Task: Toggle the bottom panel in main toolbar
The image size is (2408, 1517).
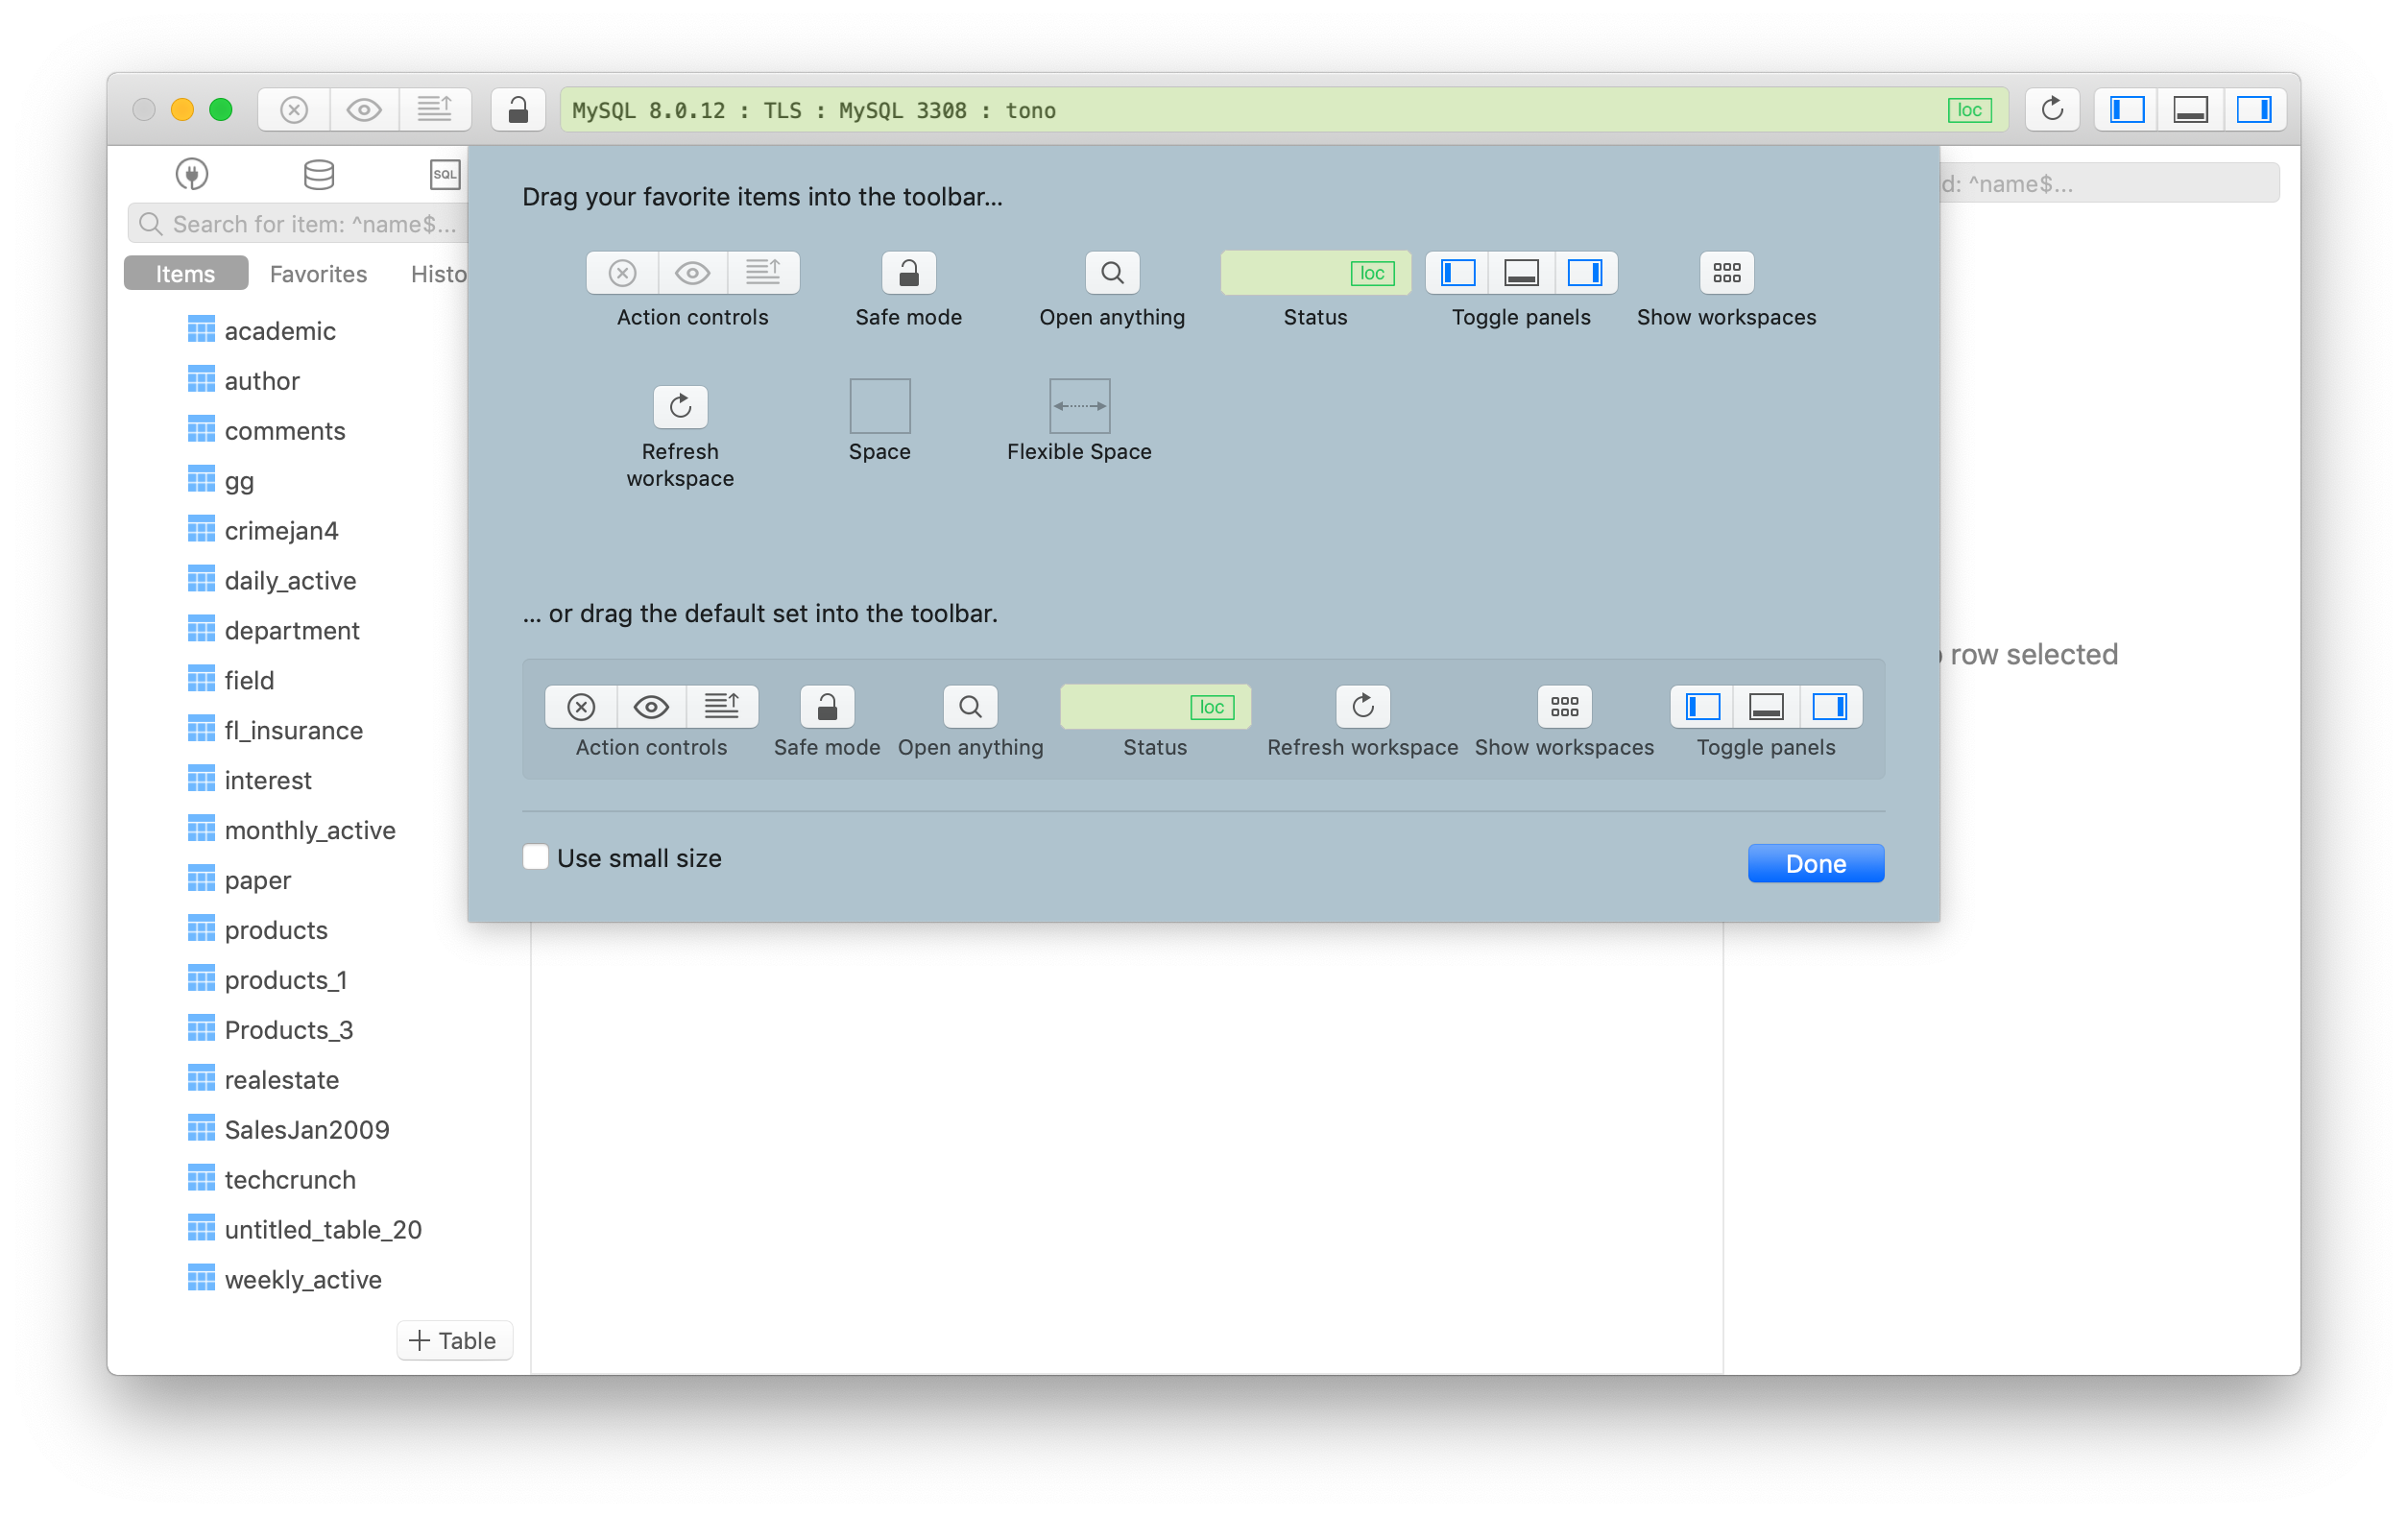Action: pos(2190,110)
